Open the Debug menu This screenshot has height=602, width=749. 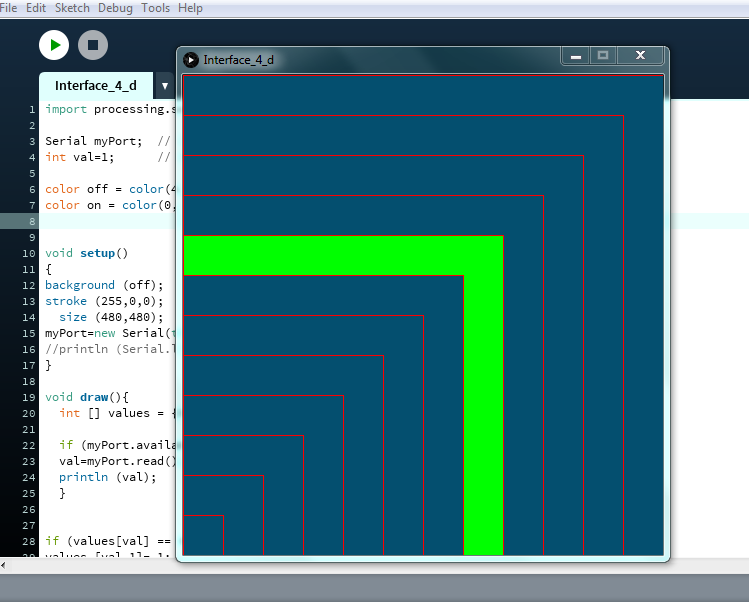click(115, 8)
